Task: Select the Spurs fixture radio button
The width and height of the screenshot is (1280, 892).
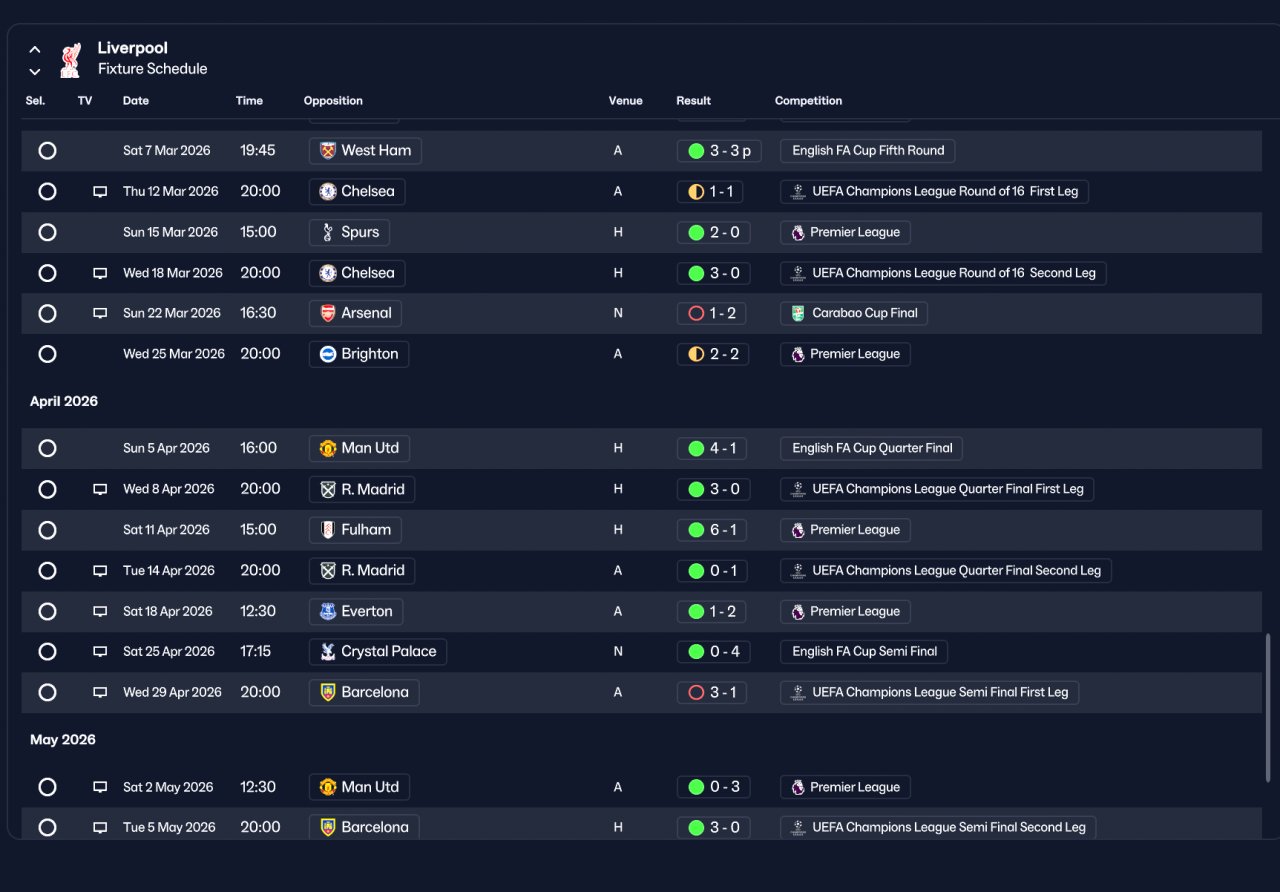Action: tap(47, 232)
